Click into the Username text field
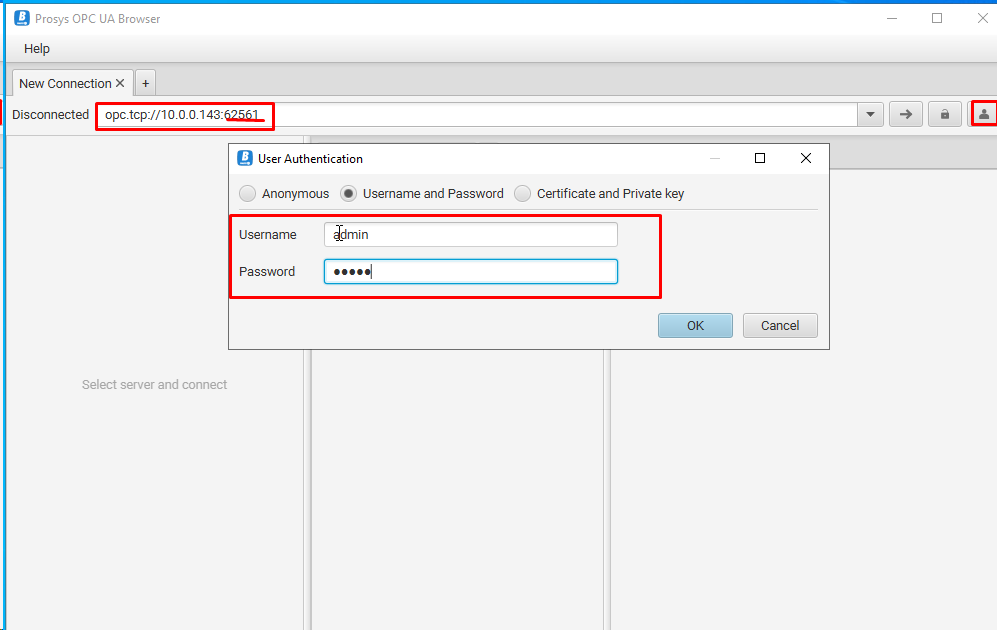The width and height of the screenshot is (997, 630). (470, 235)
